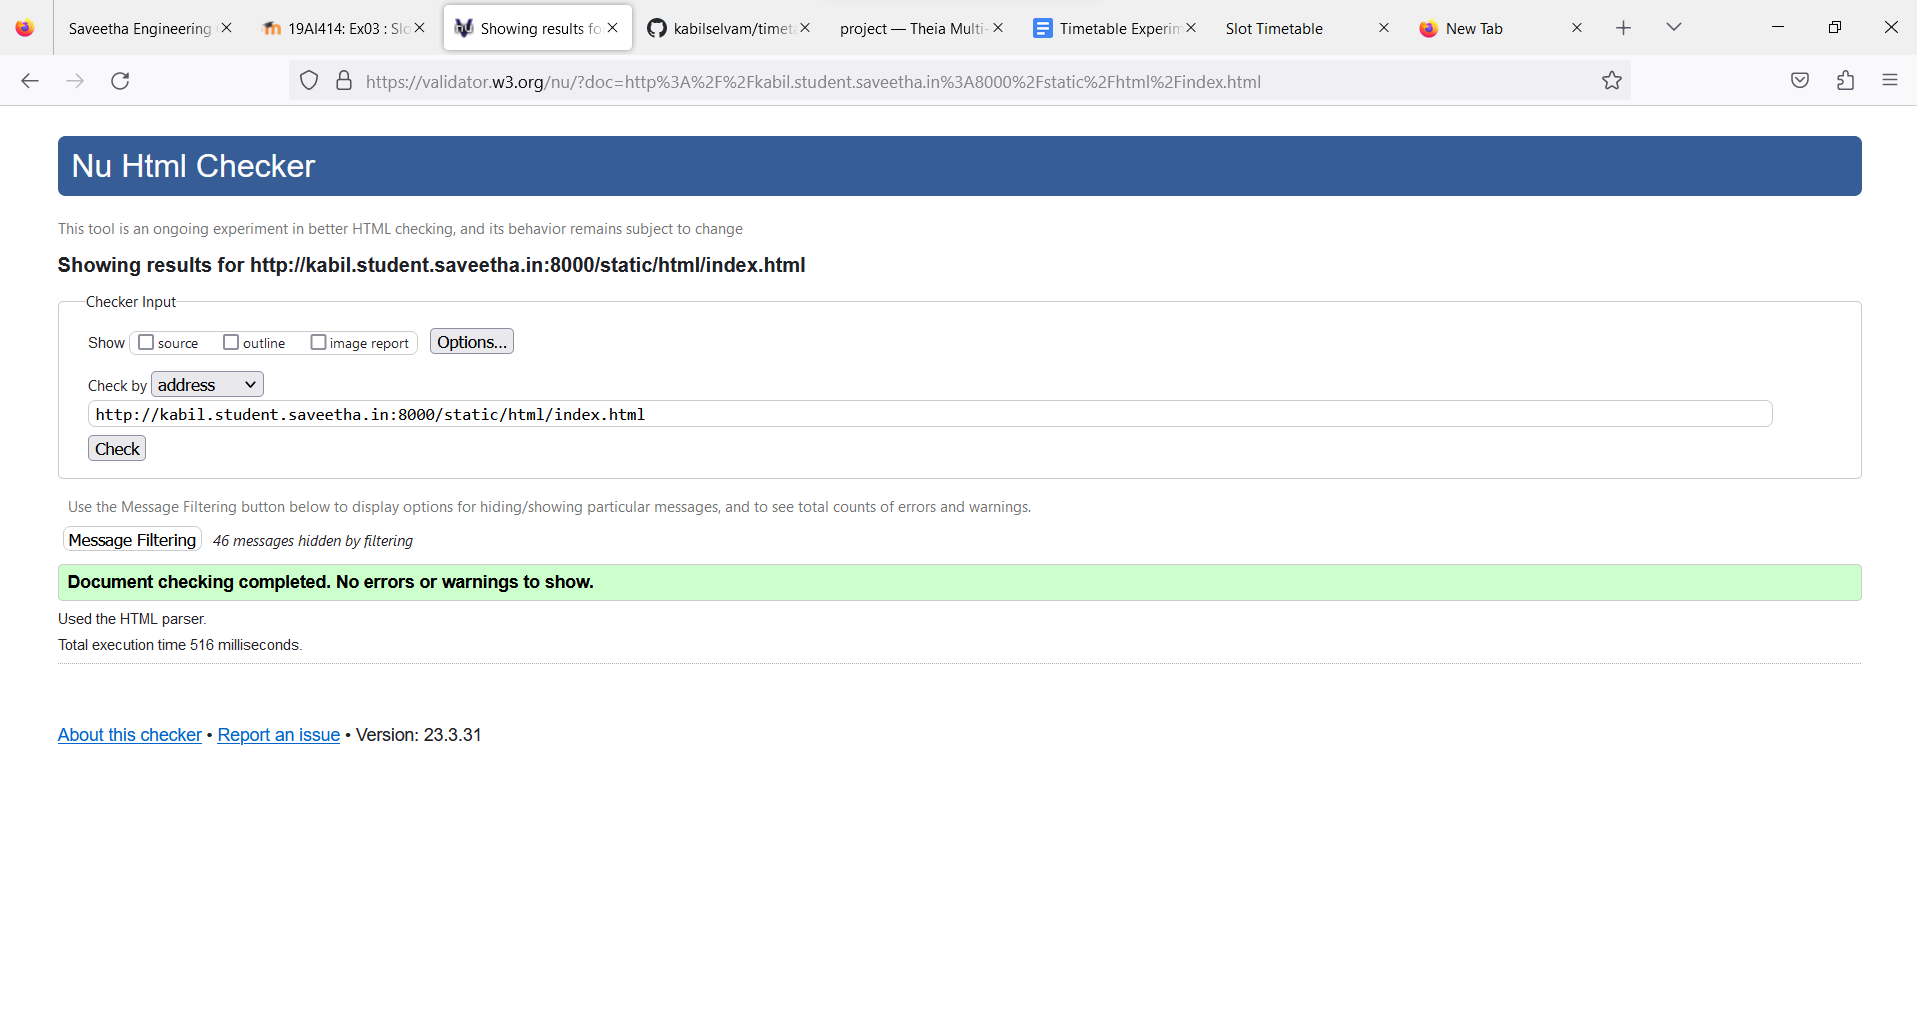Enable the outline checkbox
The height and width of the screenshot is (1018, 1917).
coord(231,342)
